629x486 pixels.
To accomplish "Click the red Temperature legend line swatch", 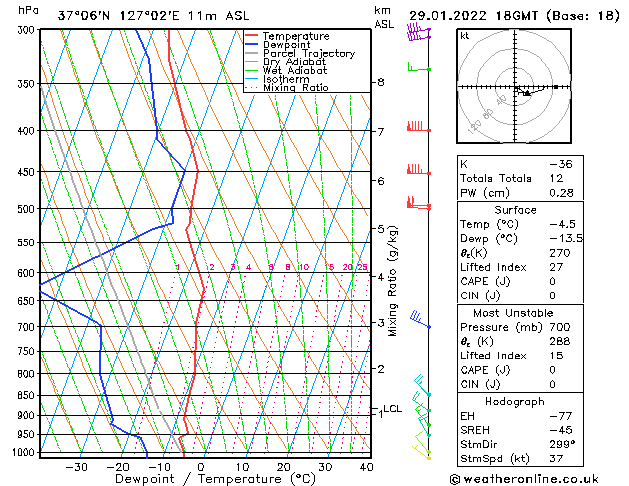I will coord(251,36).
